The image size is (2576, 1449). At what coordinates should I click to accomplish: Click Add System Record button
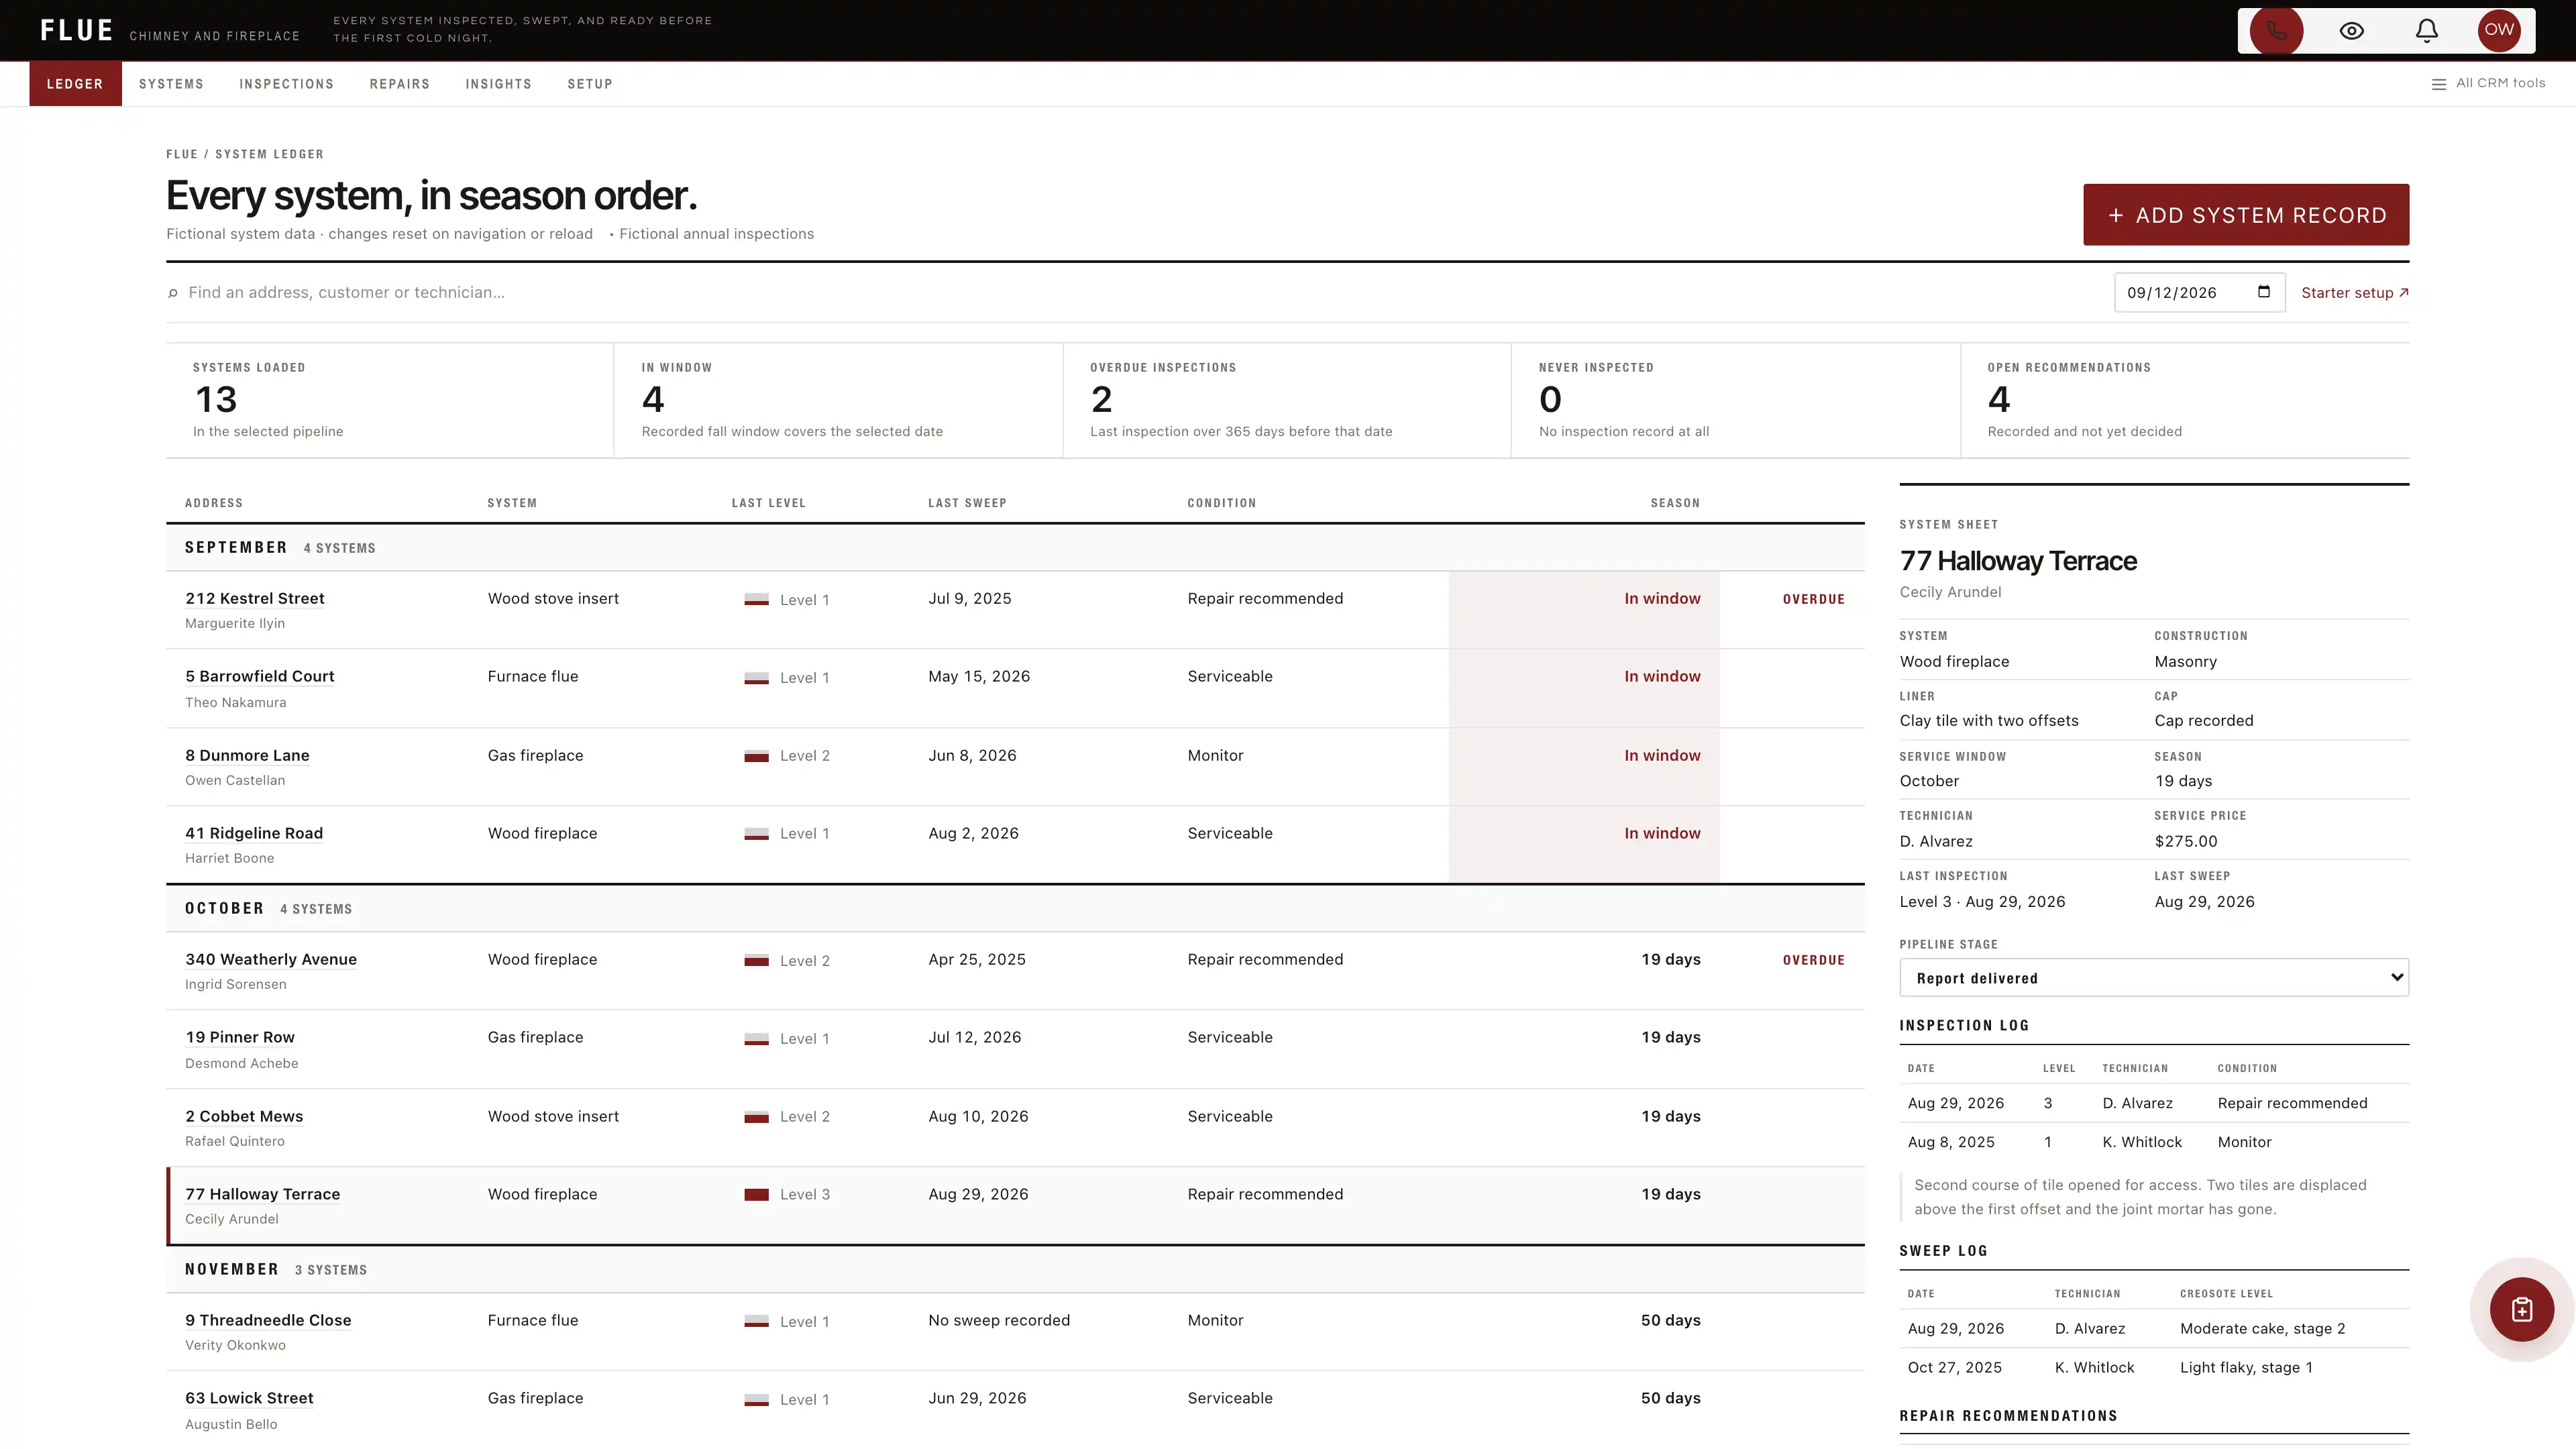pyautogui.click(x=2246, y=214)
